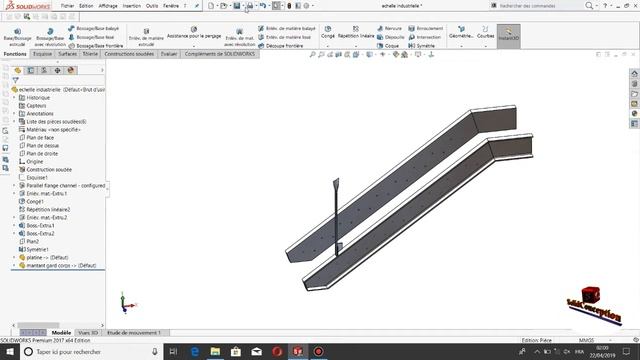Select Symétrie1 feature in tree
Image resolution: width=640 pixels, height=360 pixels.
coord(33,249)
